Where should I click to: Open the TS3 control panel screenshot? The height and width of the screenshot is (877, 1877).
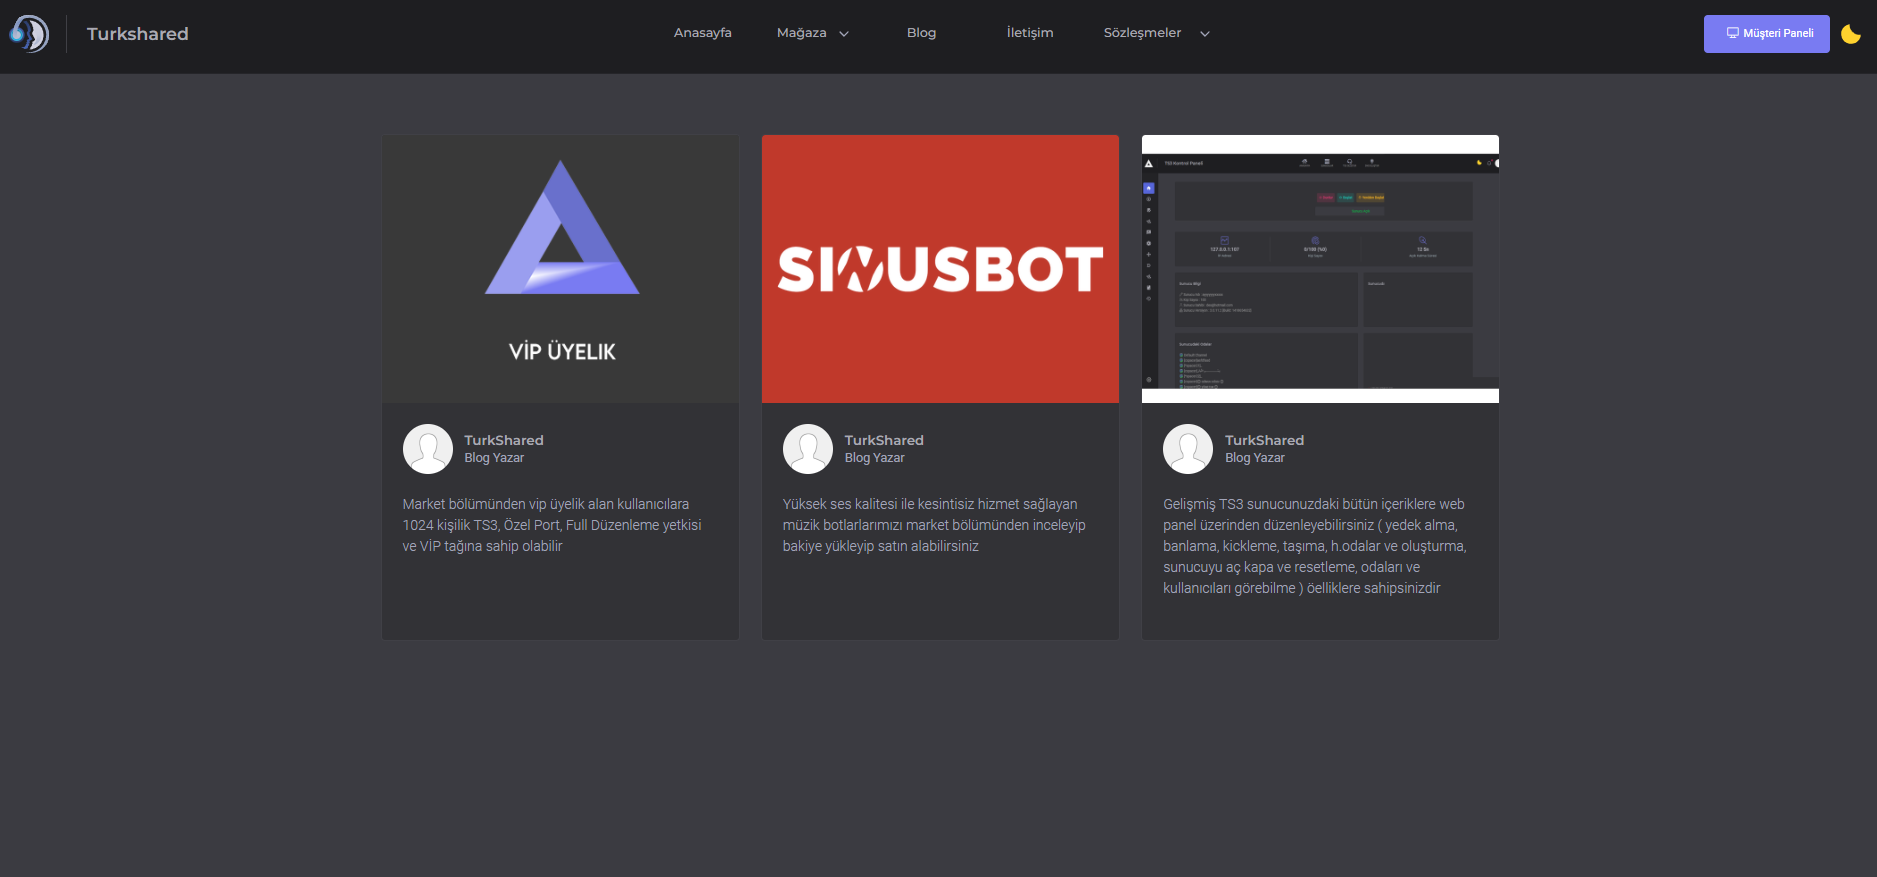[1320, 269]
